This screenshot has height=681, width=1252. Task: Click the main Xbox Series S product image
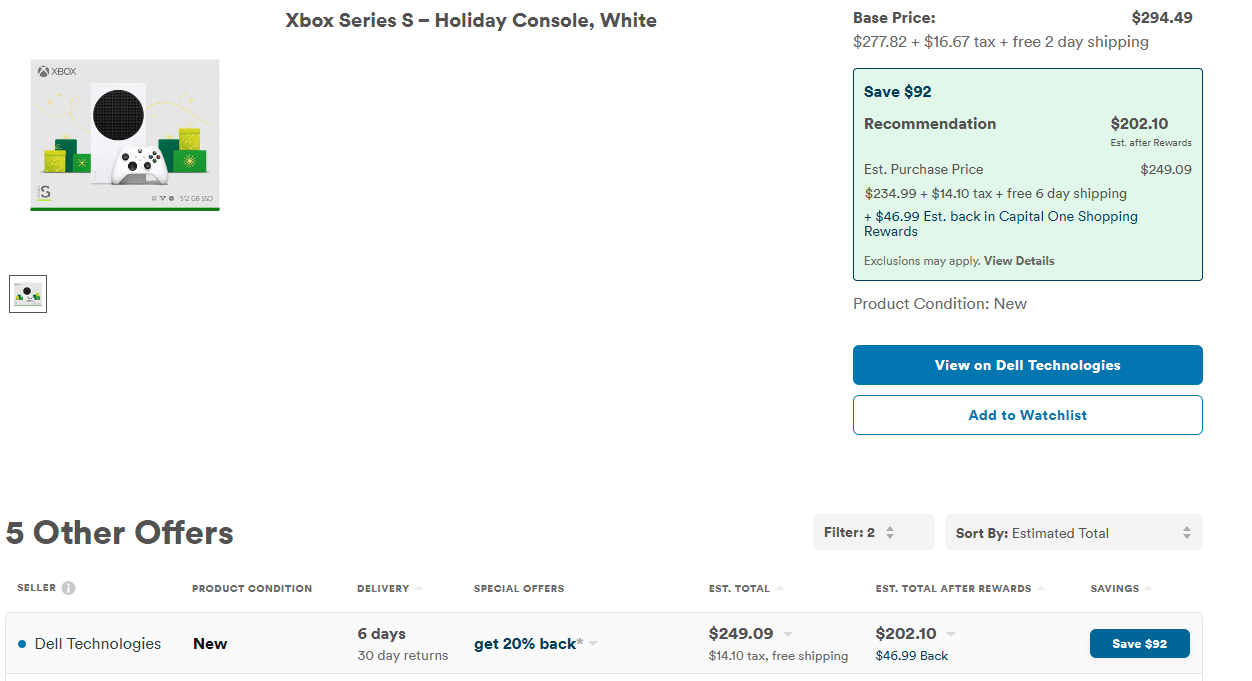[x=125, y=135]
